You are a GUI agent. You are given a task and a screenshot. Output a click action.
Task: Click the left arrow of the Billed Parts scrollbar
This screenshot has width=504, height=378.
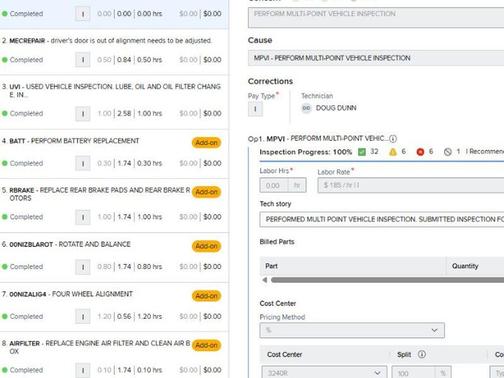click(x=265, y=280)
